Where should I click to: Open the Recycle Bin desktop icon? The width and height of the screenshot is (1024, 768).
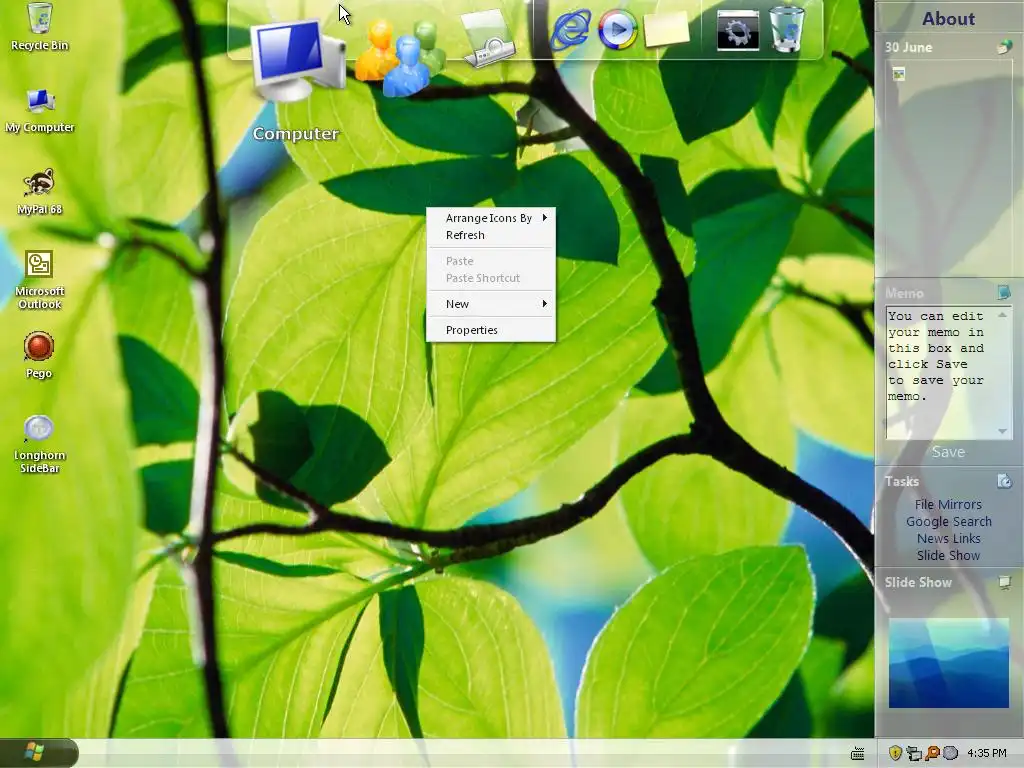click(39, 27)
